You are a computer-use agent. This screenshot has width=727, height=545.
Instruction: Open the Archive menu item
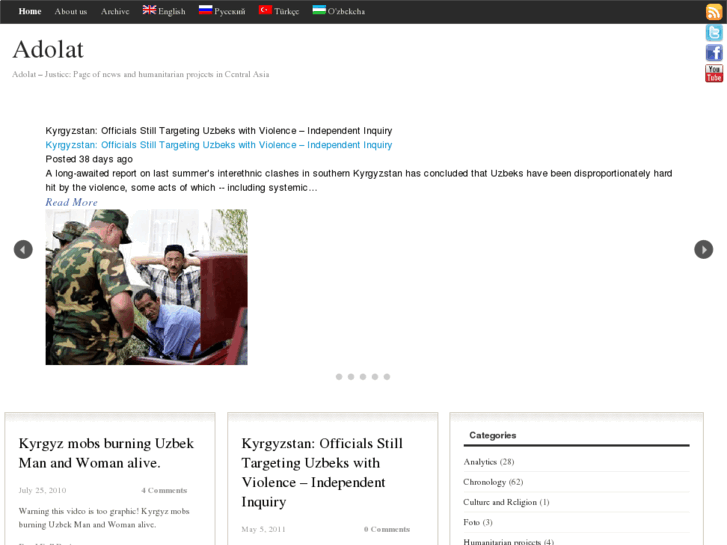115,11
